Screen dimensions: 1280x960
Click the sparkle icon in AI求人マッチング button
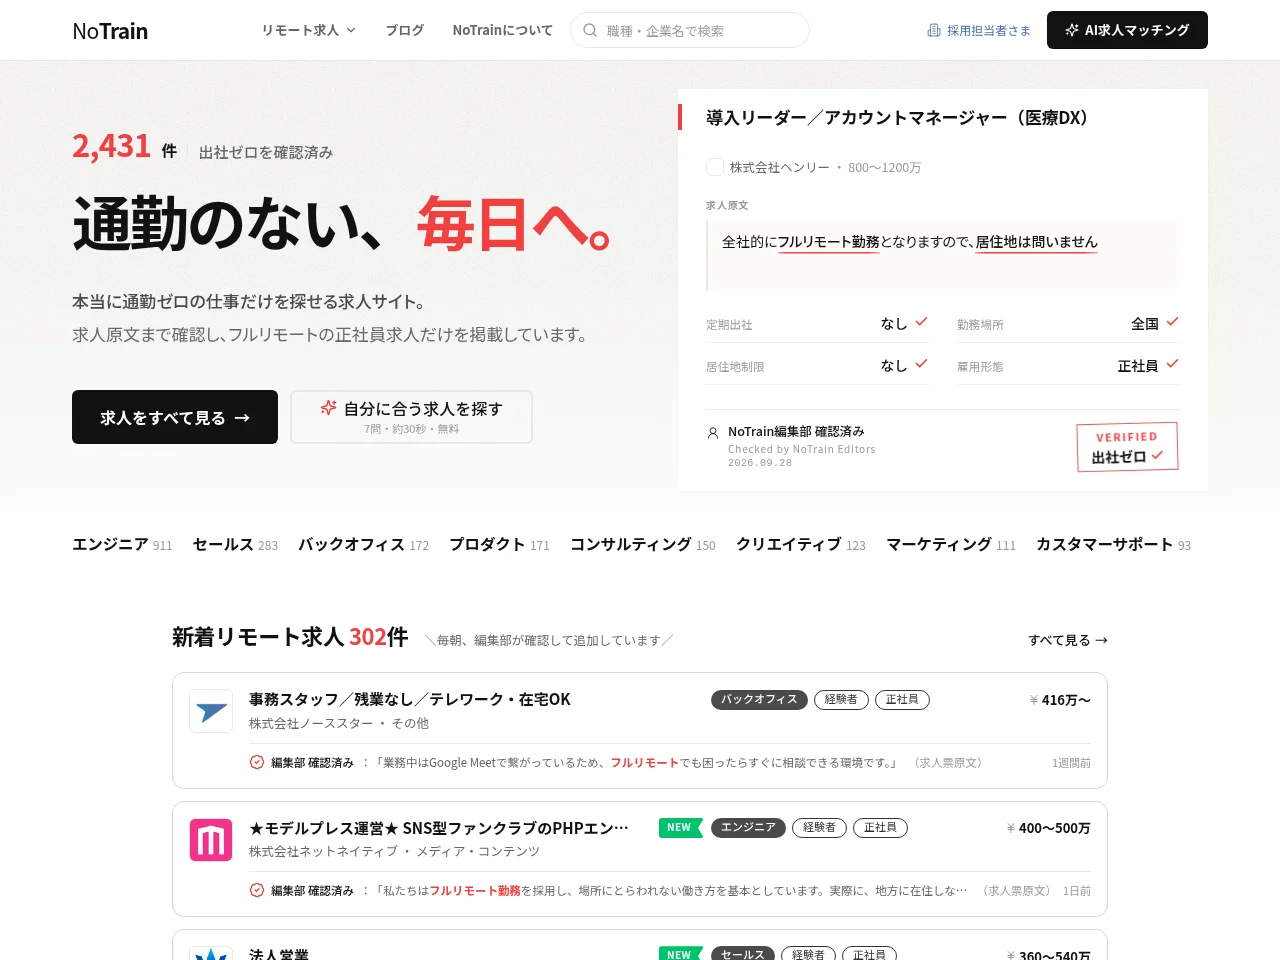(x=1072, y=30)
